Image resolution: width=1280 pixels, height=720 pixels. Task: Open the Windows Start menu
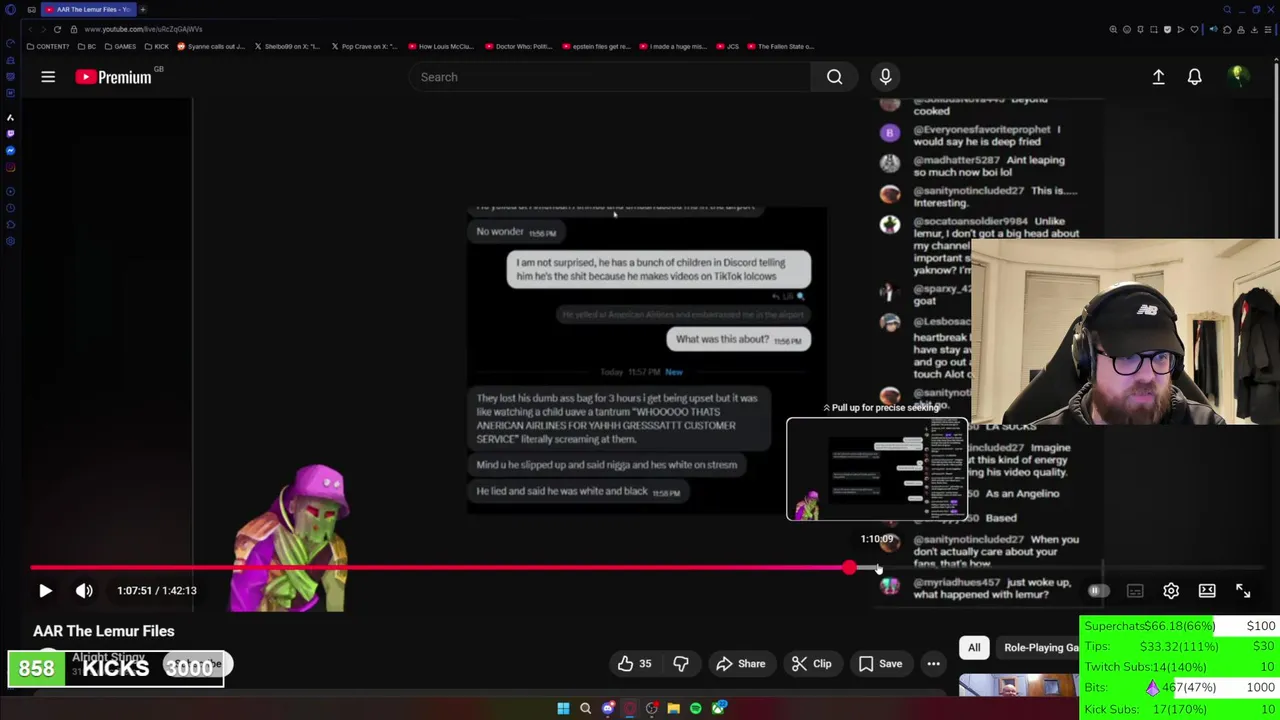(563, 708)
